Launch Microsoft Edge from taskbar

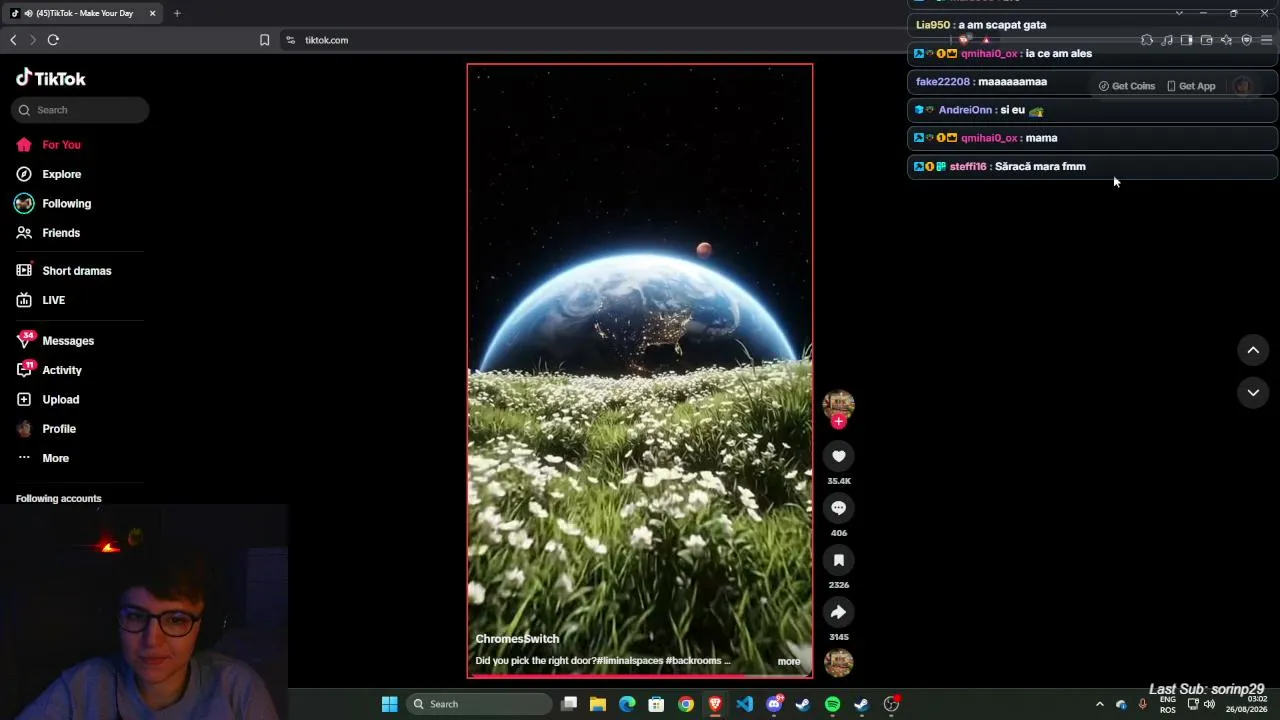(x=627, y=704)
